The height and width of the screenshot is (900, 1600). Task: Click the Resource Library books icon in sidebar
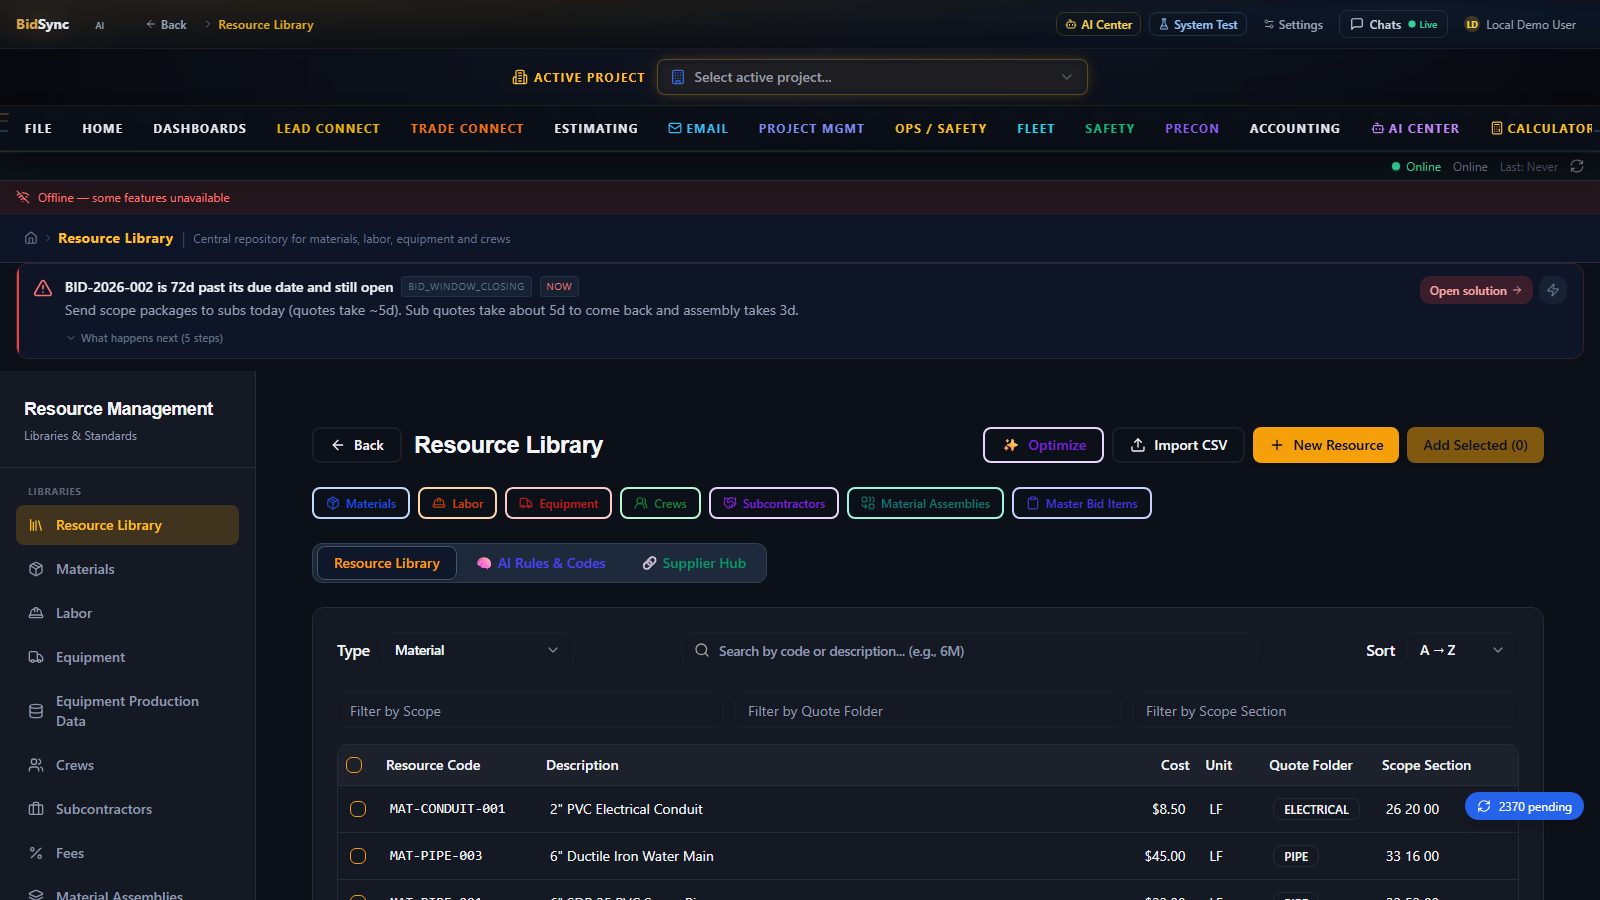point(36,525)
